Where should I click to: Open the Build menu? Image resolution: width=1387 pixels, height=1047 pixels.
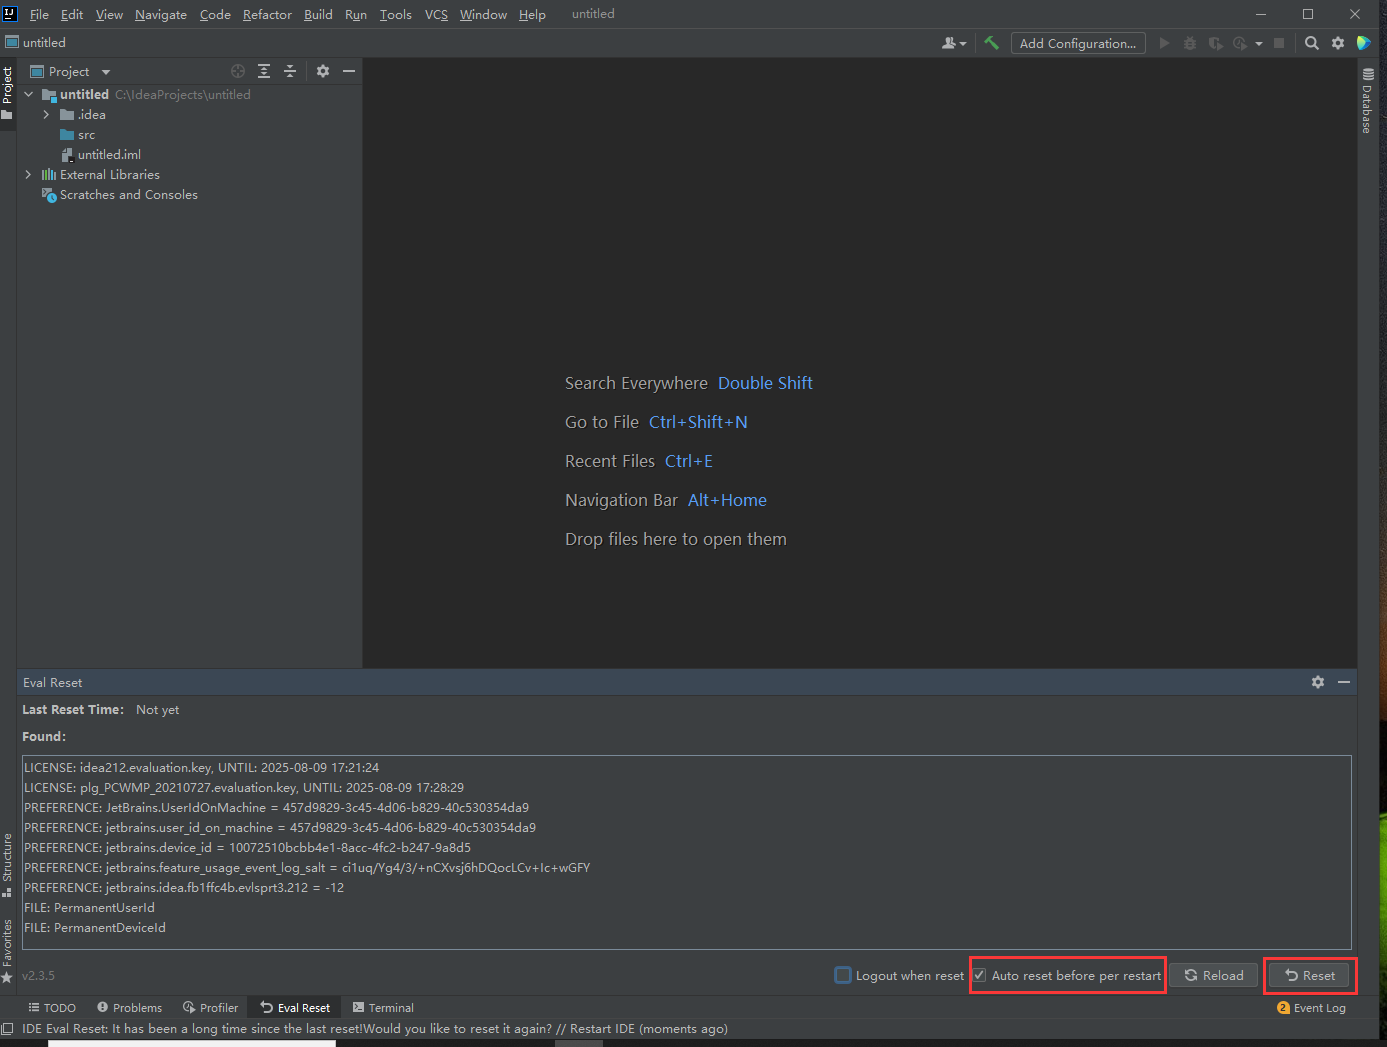318,14
